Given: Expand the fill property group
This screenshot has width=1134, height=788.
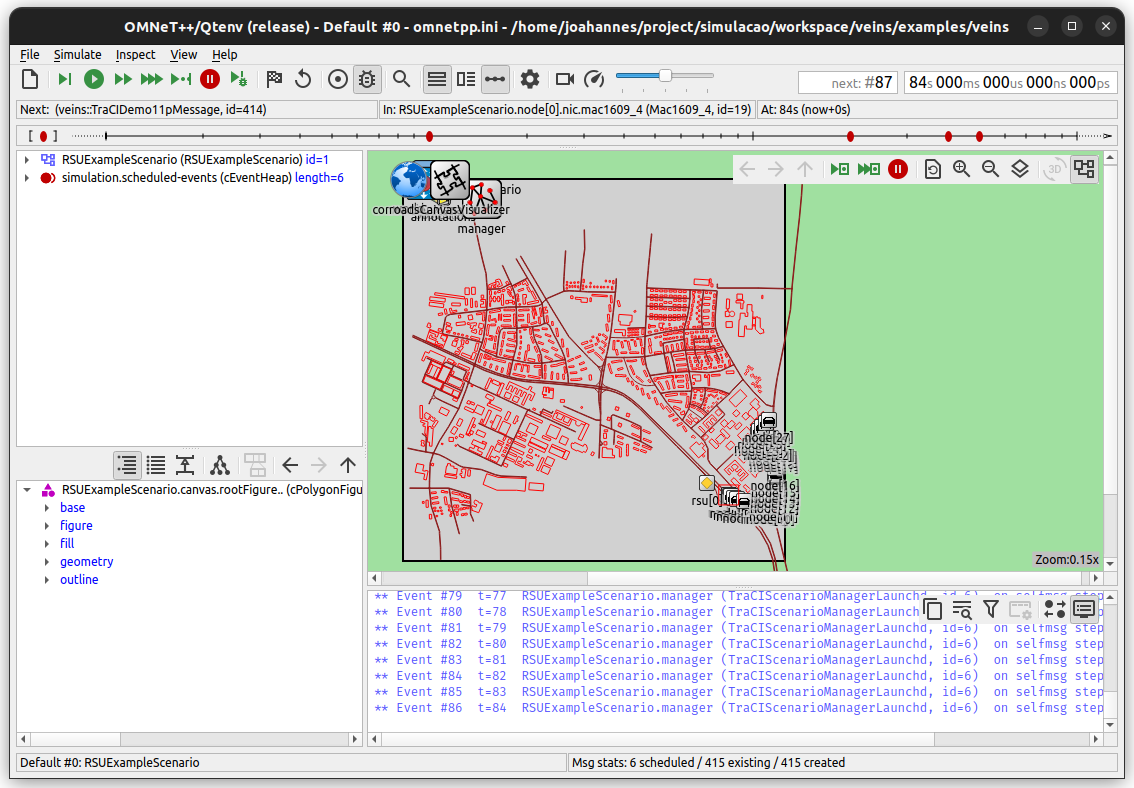Looking at the screenshot, I should (47, 544).
